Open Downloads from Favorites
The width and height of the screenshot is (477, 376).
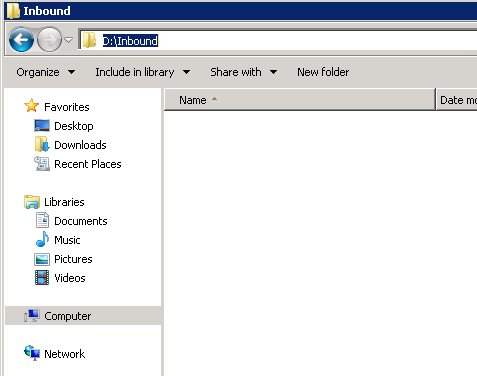[x=80, y=145]
